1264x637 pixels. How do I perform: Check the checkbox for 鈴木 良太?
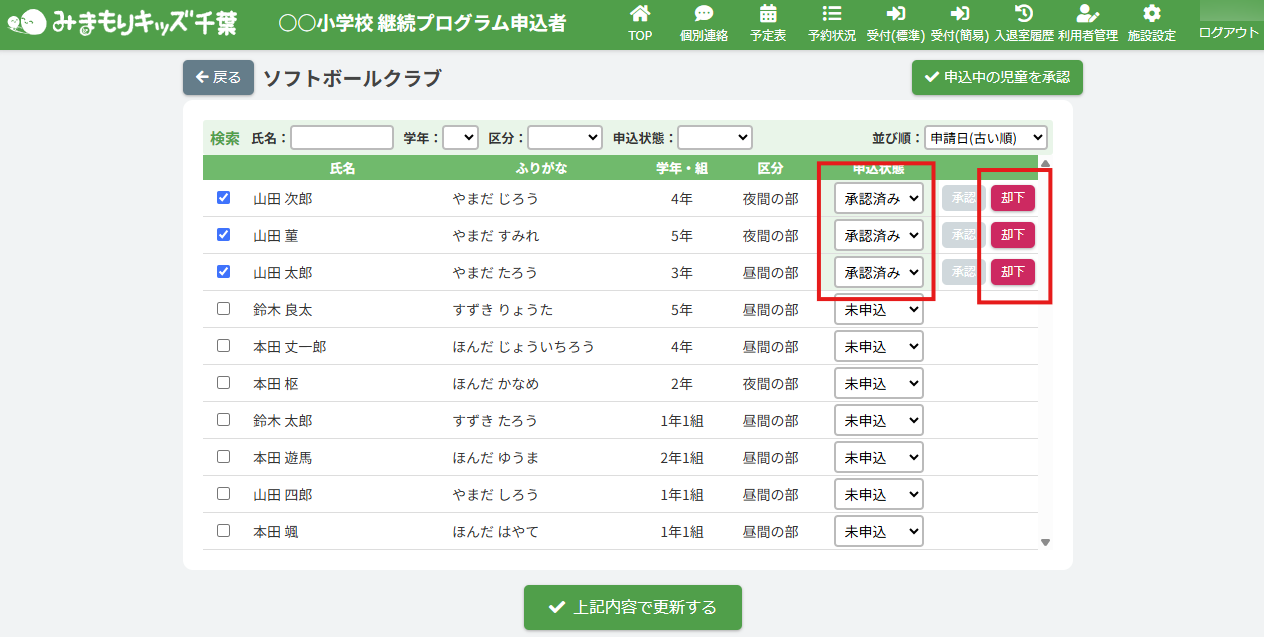point(223,309)
